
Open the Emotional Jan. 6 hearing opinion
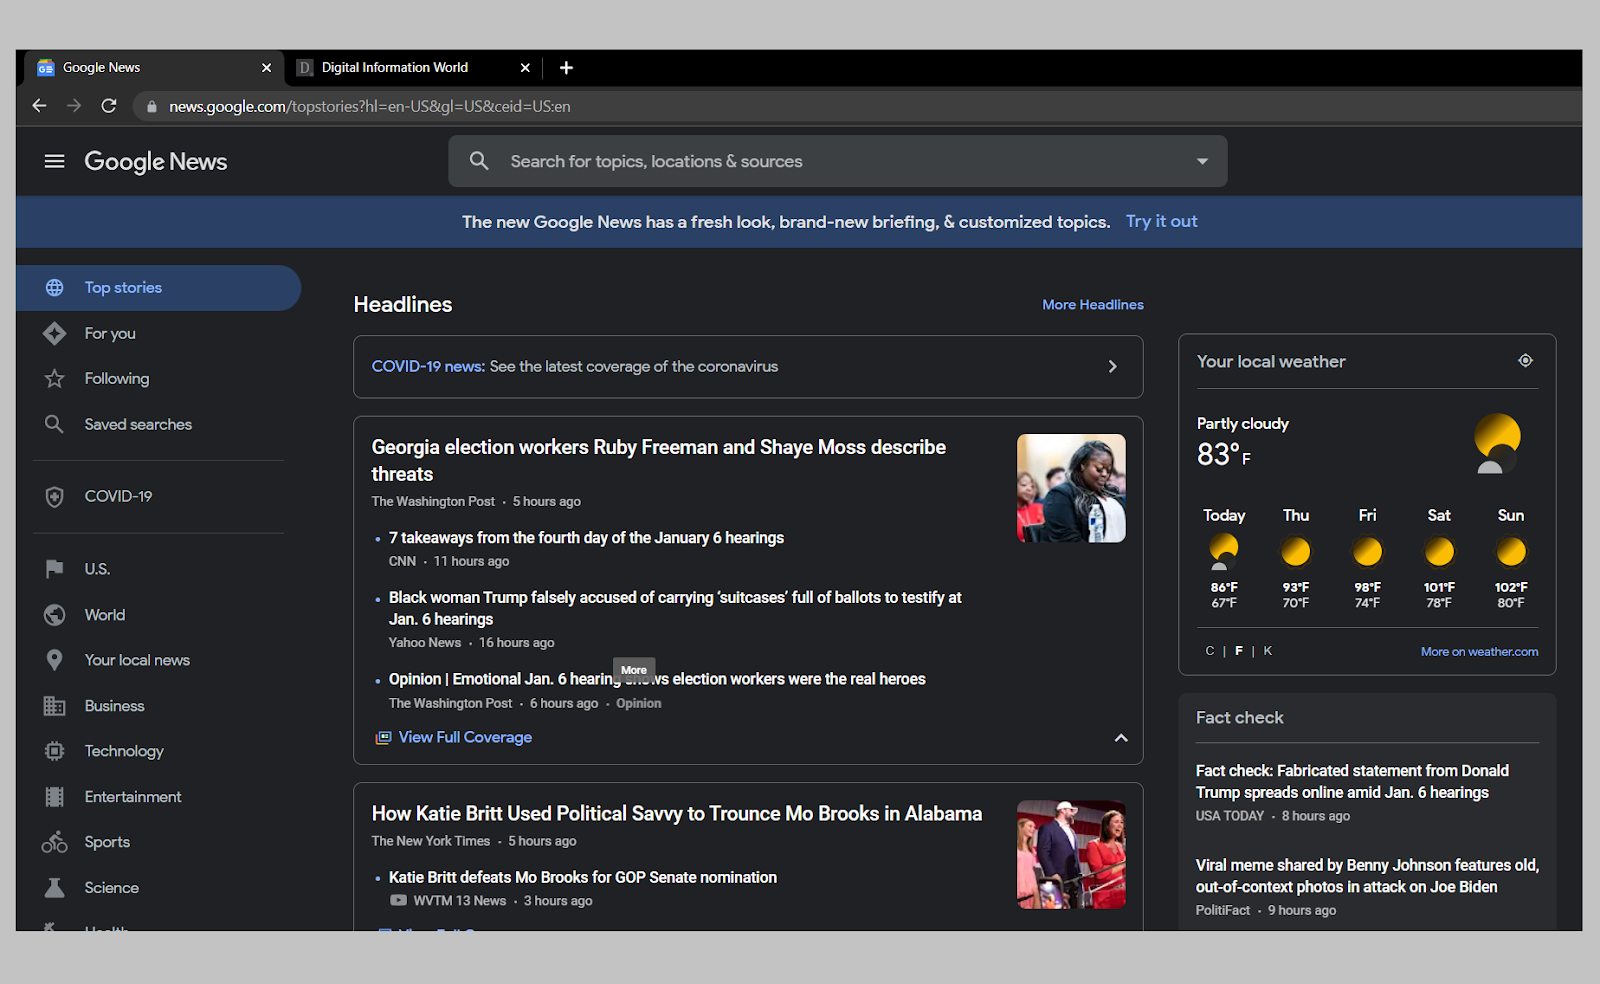click(x=657, y=679)
